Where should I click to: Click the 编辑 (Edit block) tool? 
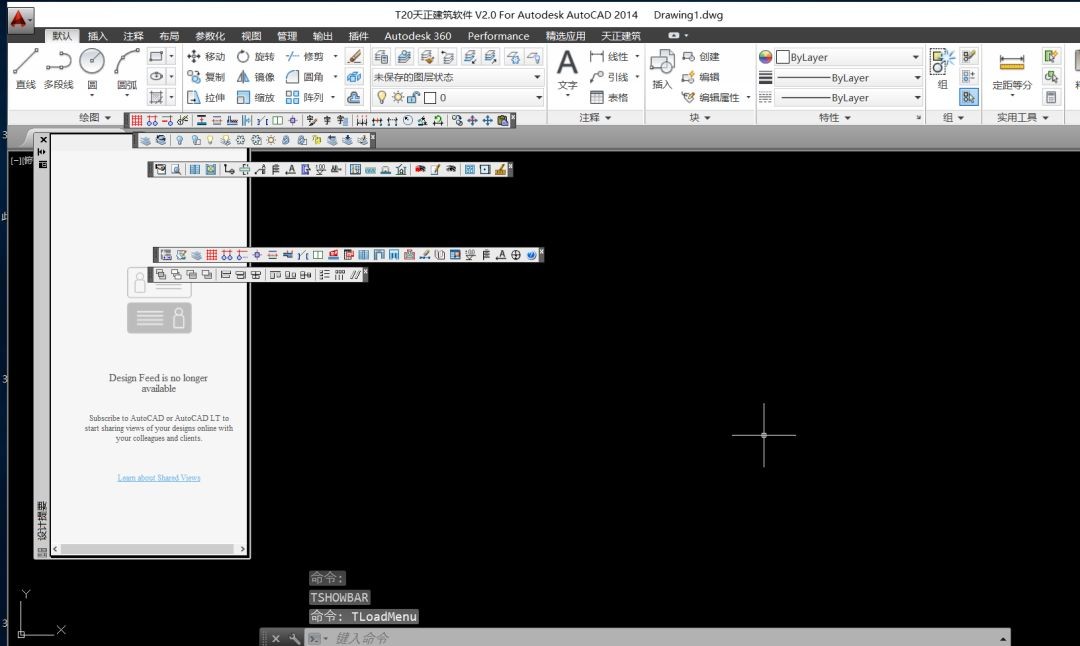pyautogui.click(x=700, y=76)
